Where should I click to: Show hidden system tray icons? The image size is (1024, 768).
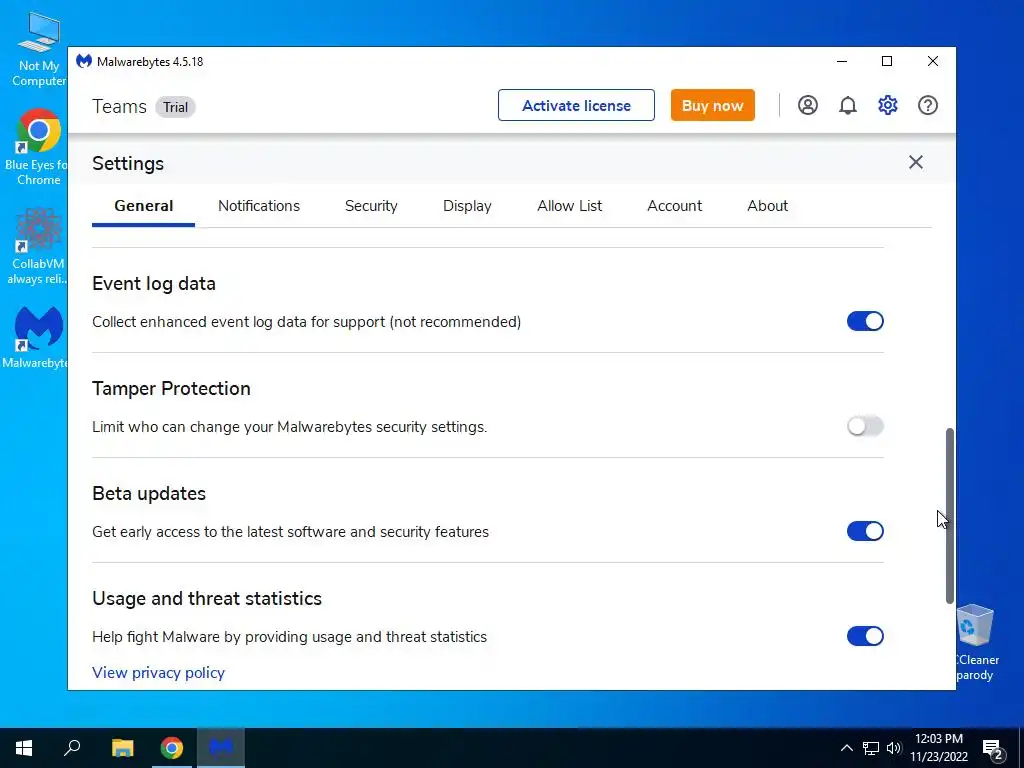pyautogui.click(x=846, y=748)
